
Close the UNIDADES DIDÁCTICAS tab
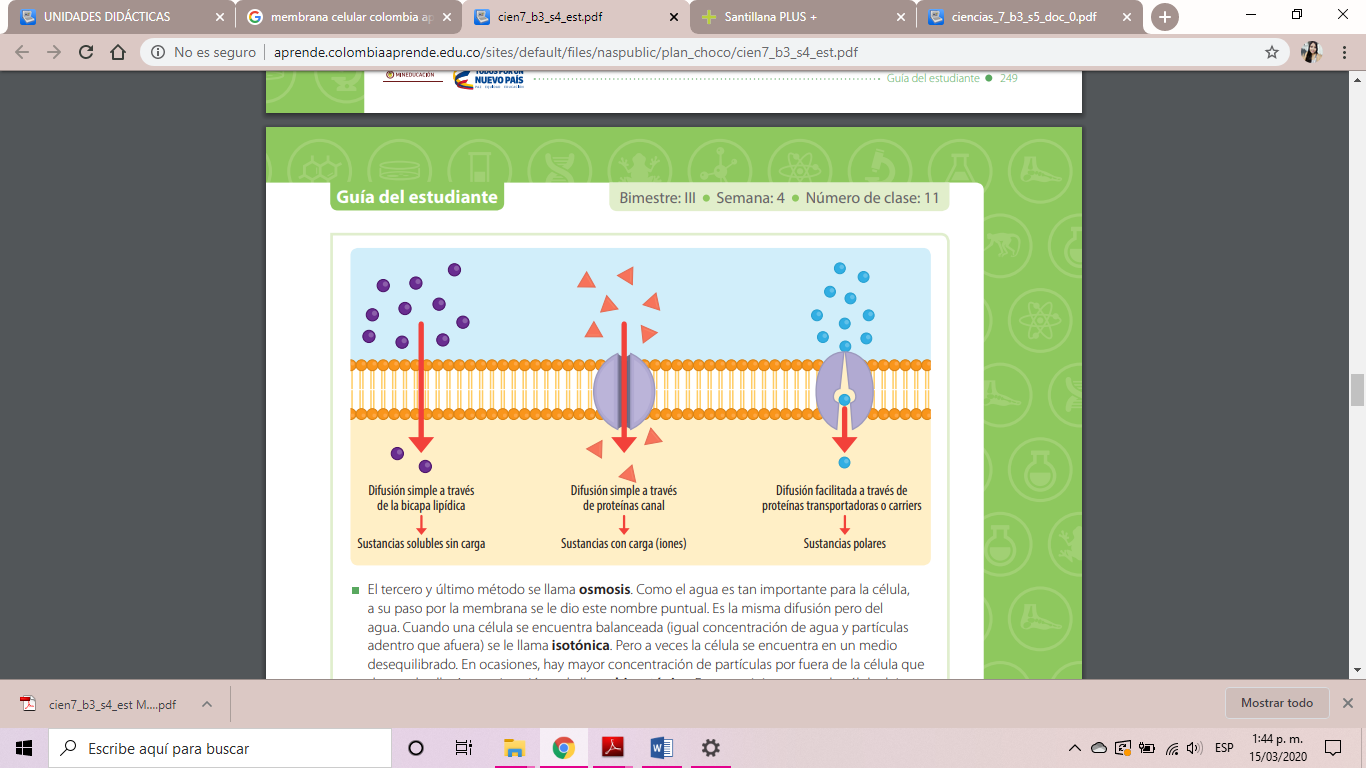tap(220, 17)
